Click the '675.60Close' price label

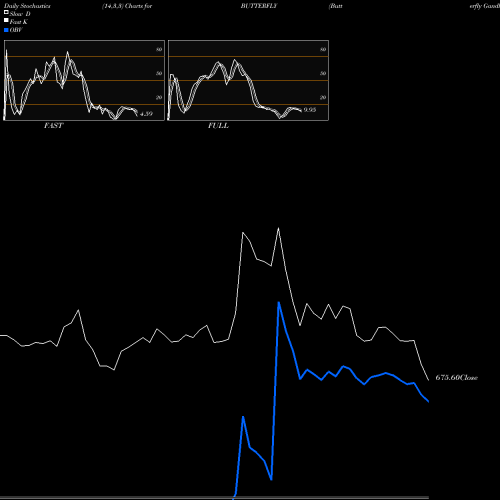[x=457, y=378]
